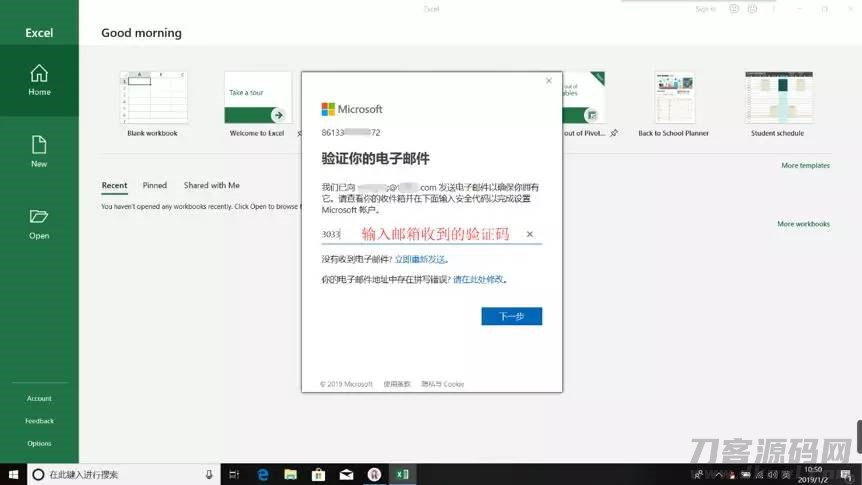The image size is (862, 485).
Task: Open Task View from the taskbar
Action: coord(234,474)
